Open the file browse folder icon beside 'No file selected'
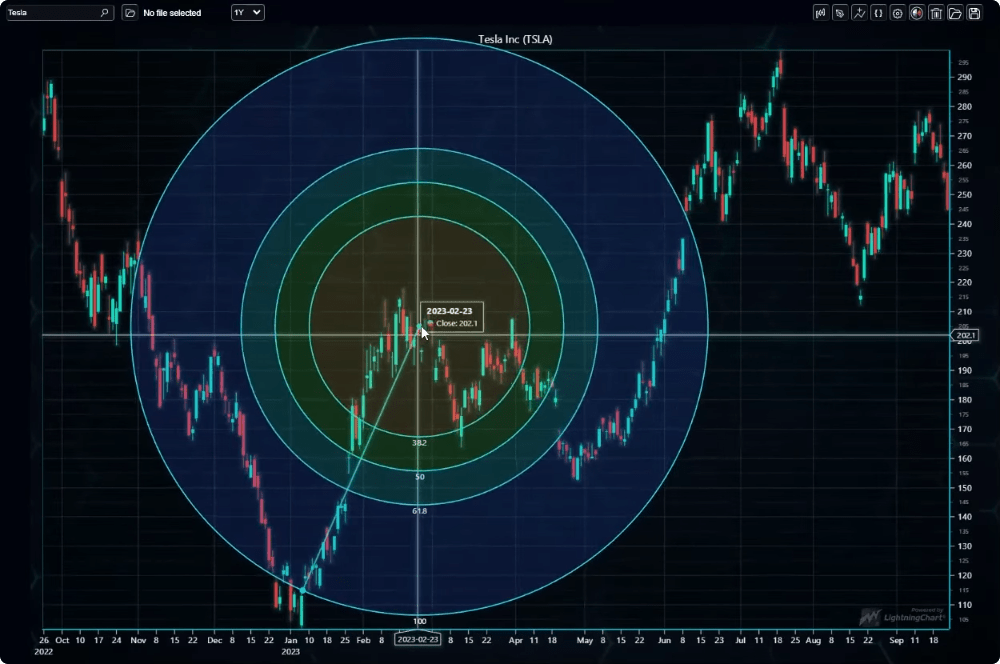Image resolution: width=1000 pixels, height=664 pixels. [x=129, y=13]
